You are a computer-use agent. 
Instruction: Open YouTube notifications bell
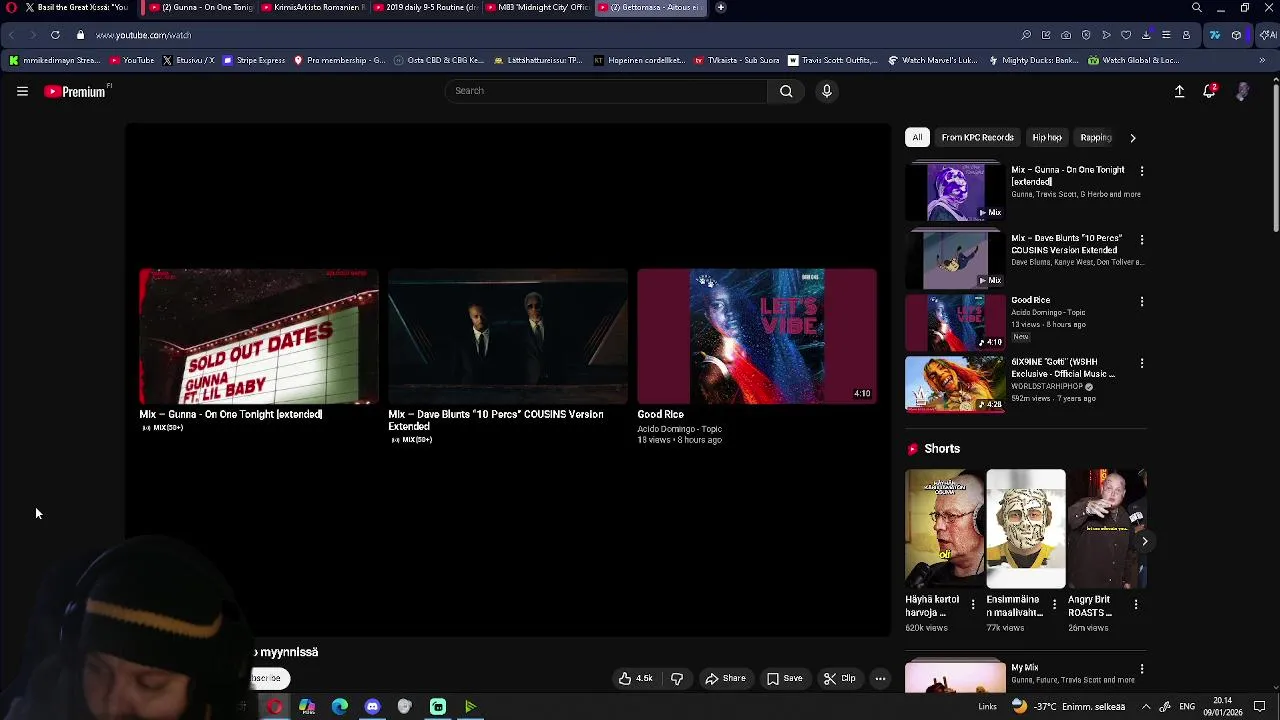[1209, 91]
